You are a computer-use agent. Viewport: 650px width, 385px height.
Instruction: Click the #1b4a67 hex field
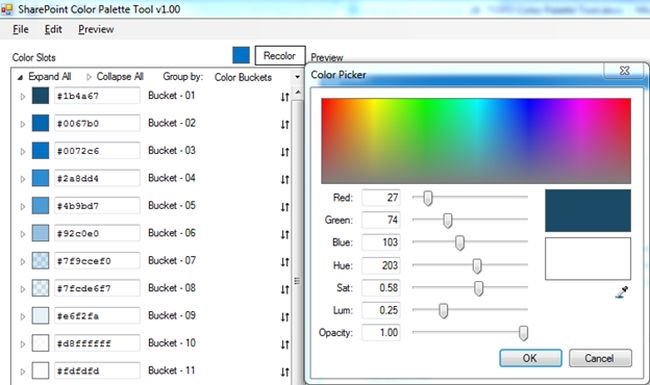(97, 96)
